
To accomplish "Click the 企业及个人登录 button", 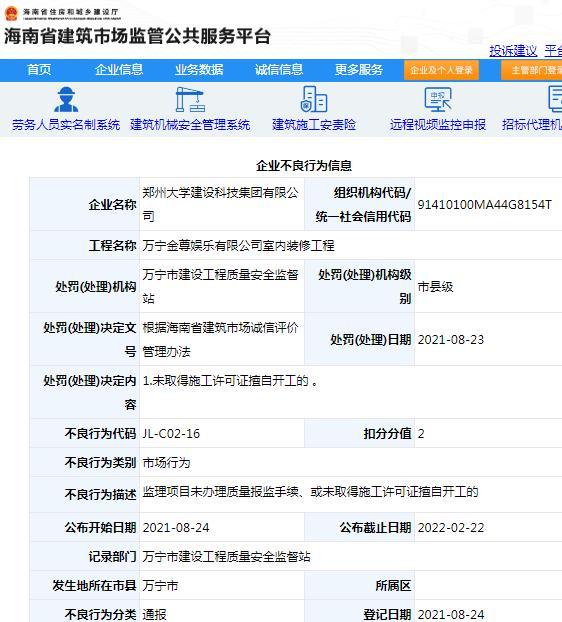I will click(441, 70).
